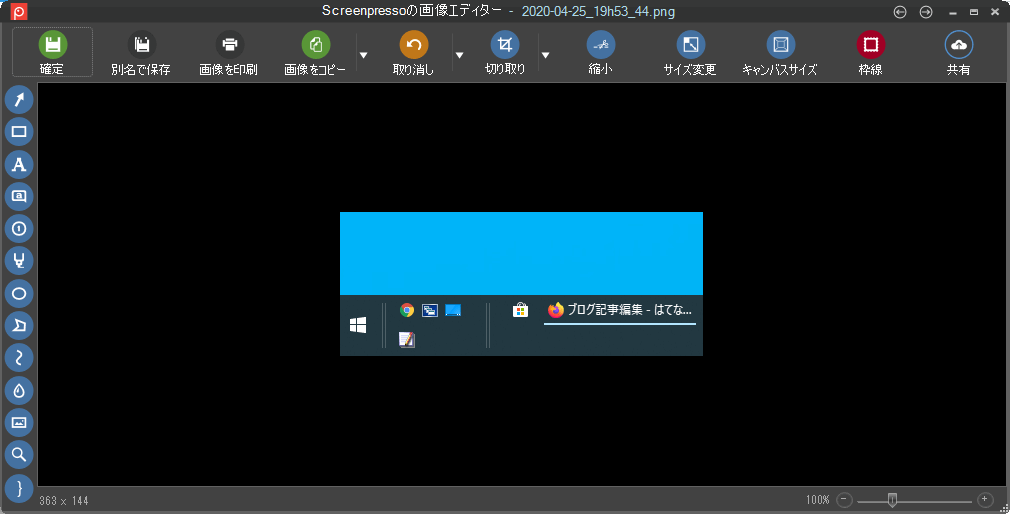Expand the dropdown arrow beside 切り取り
The height and width of the screenshot is (514, 1010).
545,55
